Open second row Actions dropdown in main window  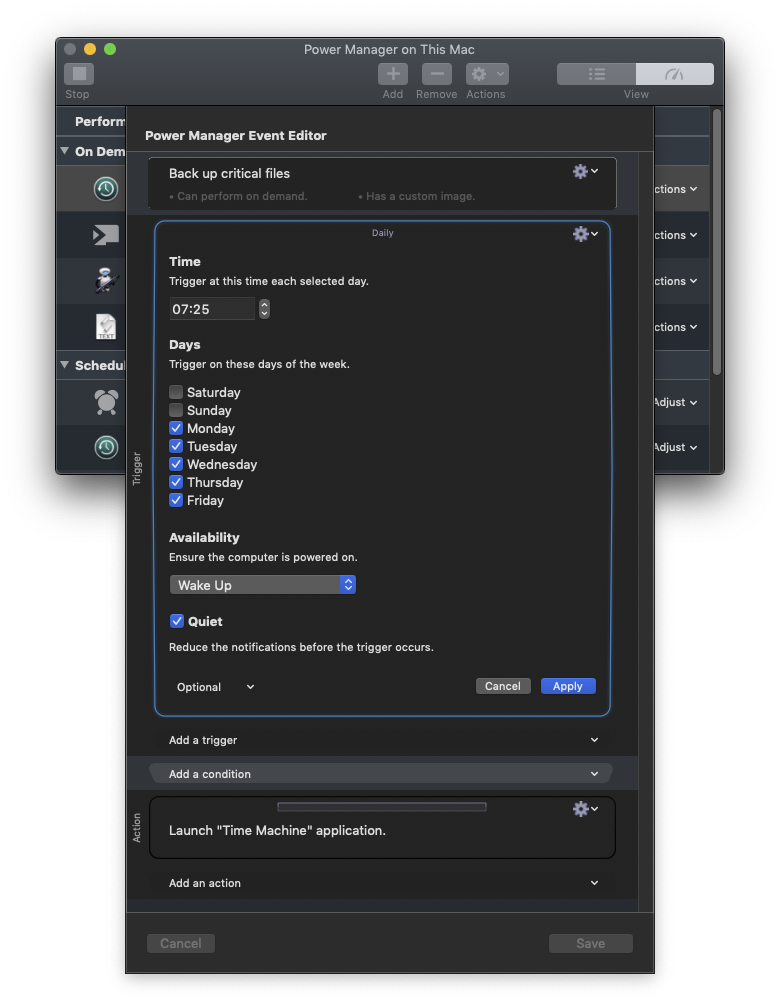click(675, 235)
